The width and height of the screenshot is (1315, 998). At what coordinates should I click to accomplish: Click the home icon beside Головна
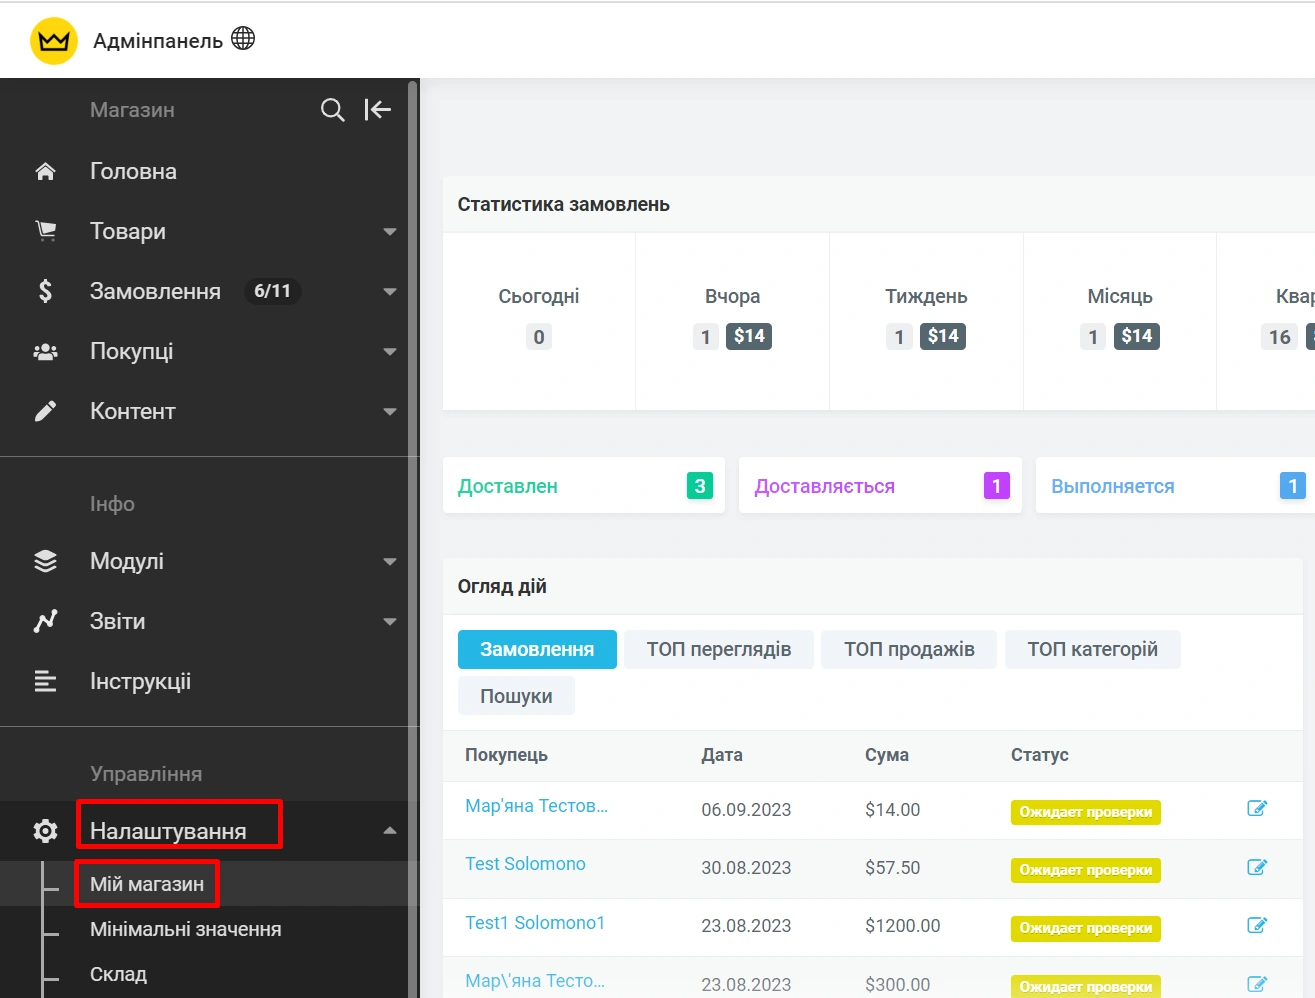tap(45, 172)
